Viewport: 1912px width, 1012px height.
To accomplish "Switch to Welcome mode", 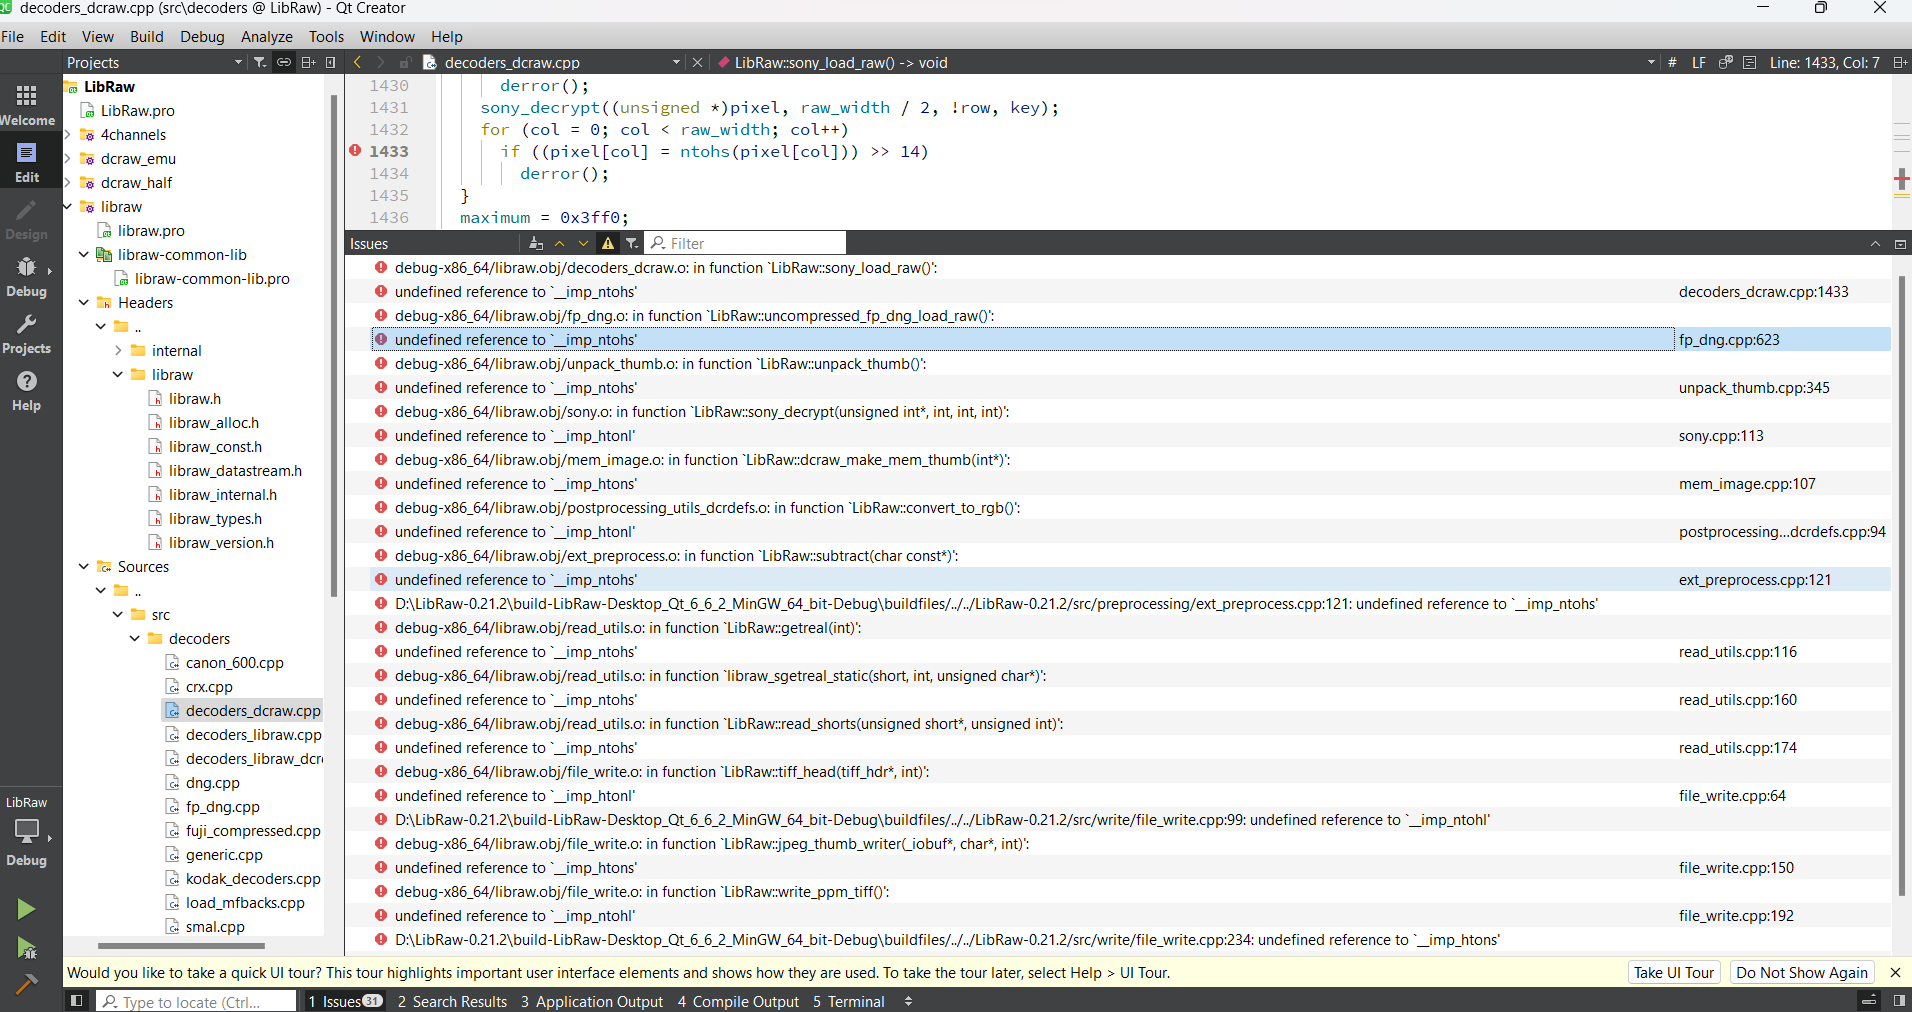I will [x=27, y=104].
